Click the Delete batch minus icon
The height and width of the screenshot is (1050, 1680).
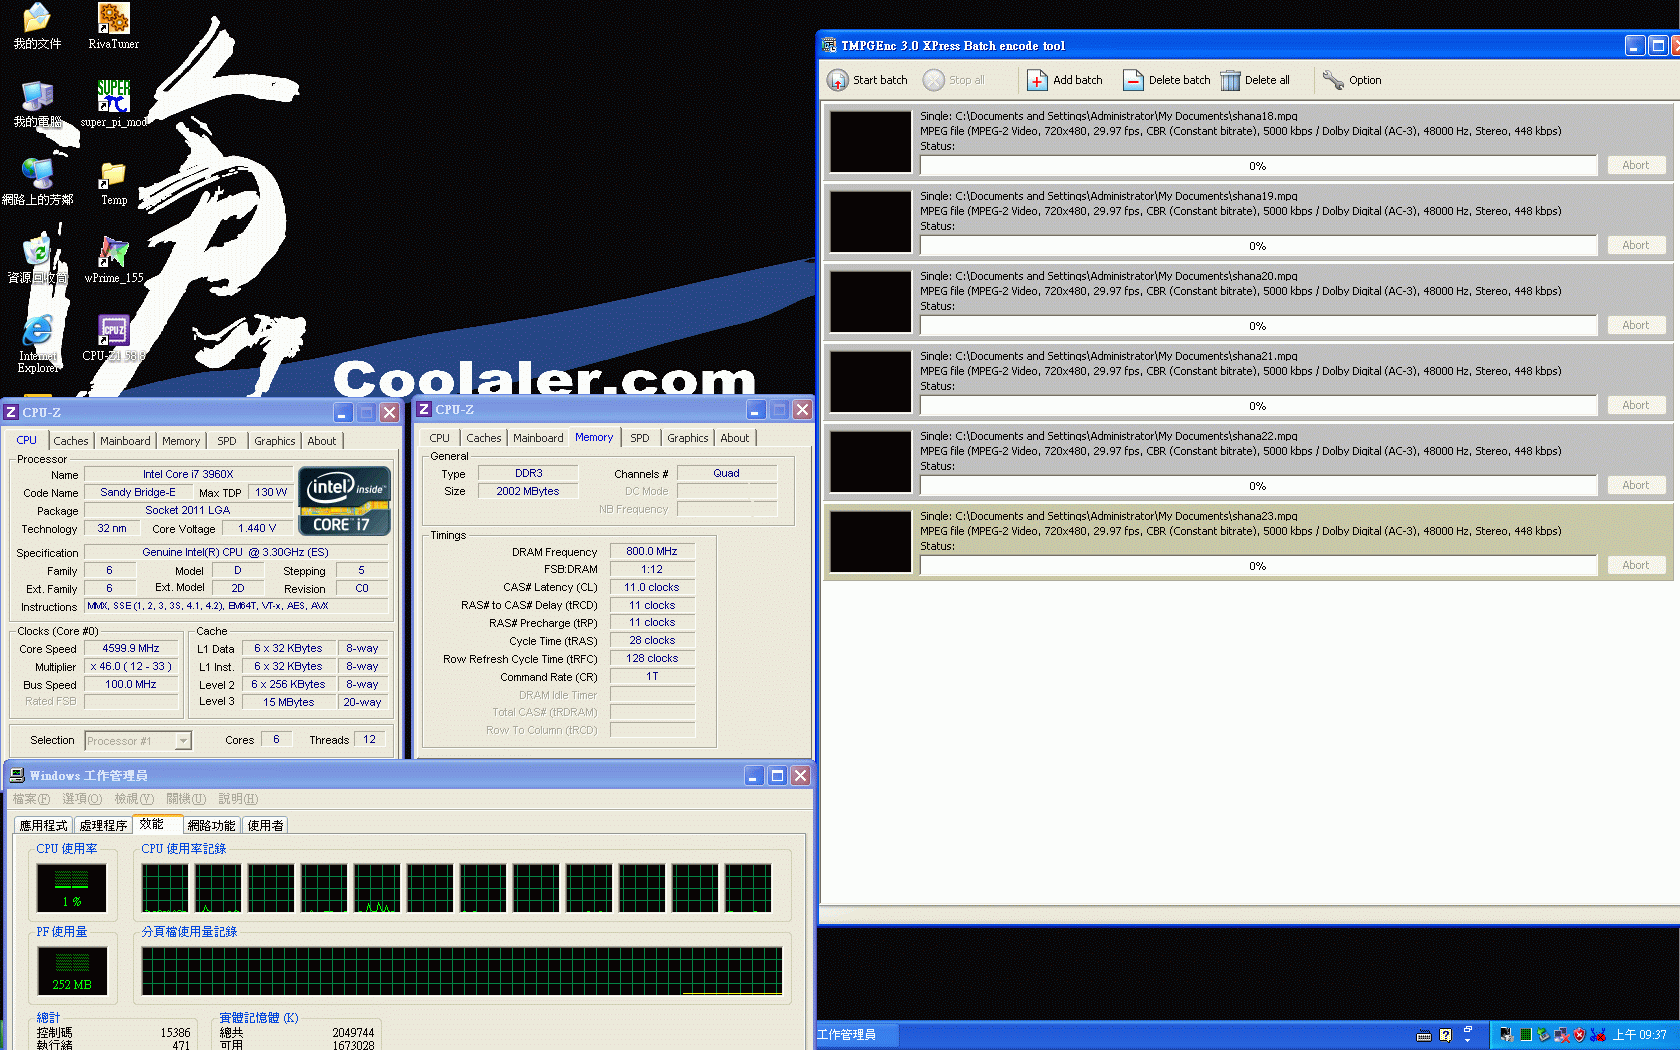pos(1133,80)
